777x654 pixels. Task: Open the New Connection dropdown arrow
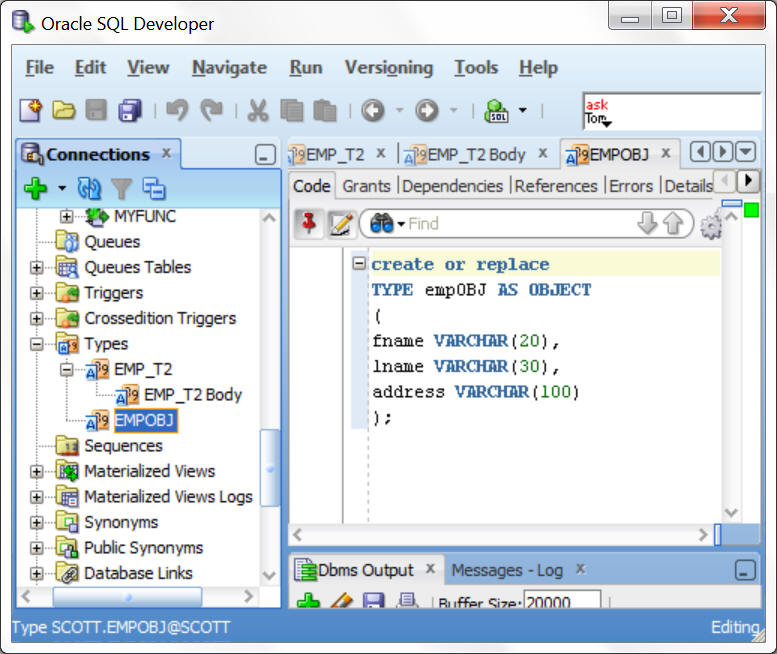(62, 188)
